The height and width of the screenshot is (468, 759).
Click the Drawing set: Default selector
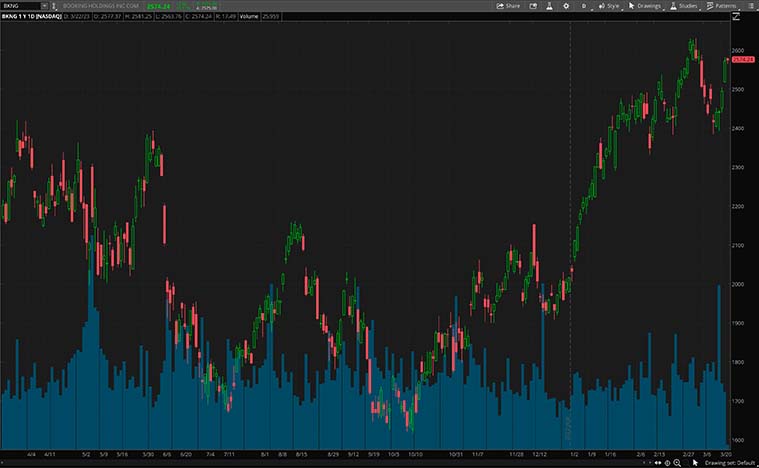[729, 463]
